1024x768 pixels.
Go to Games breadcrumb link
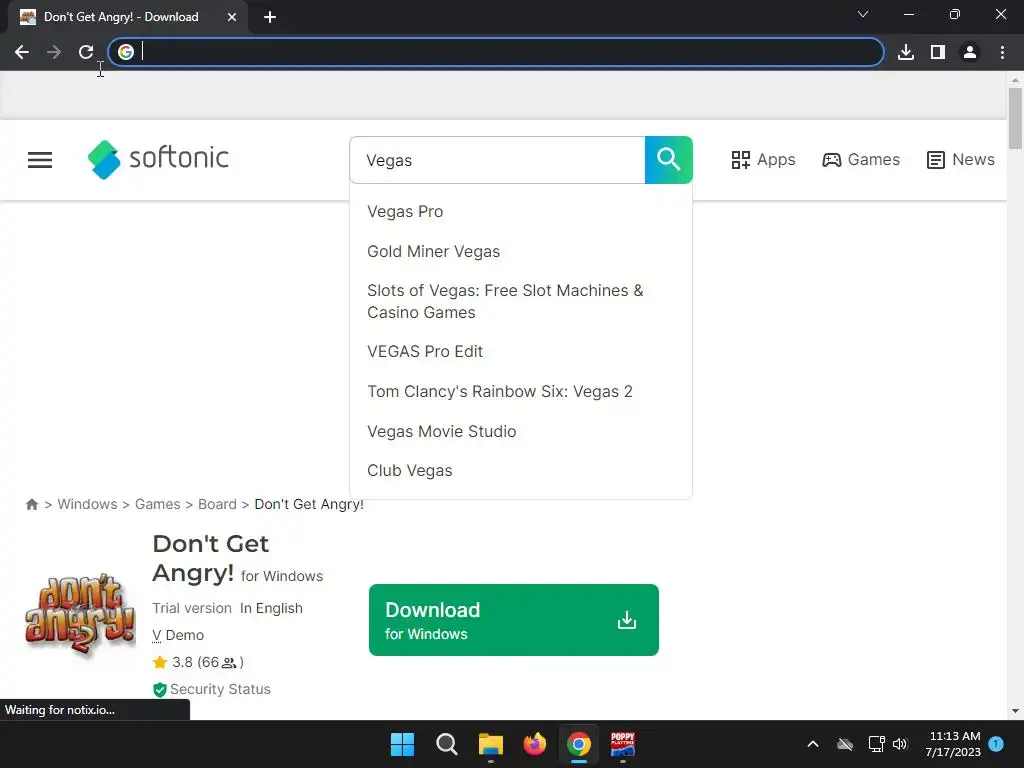pos(157,504)
